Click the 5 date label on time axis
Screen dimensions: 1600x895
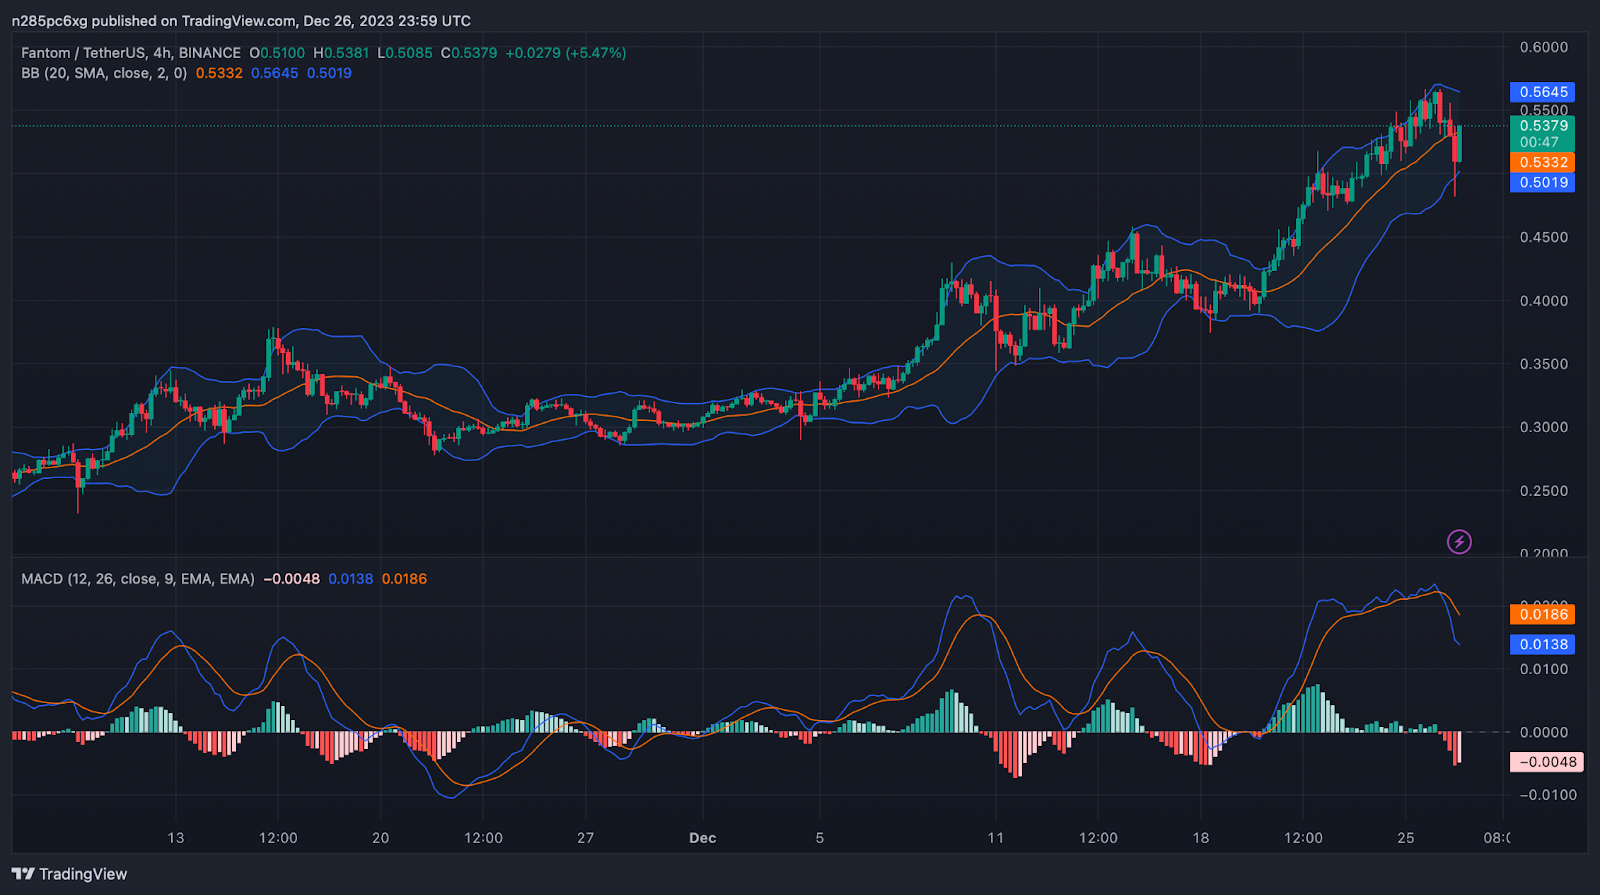point(820,838)
